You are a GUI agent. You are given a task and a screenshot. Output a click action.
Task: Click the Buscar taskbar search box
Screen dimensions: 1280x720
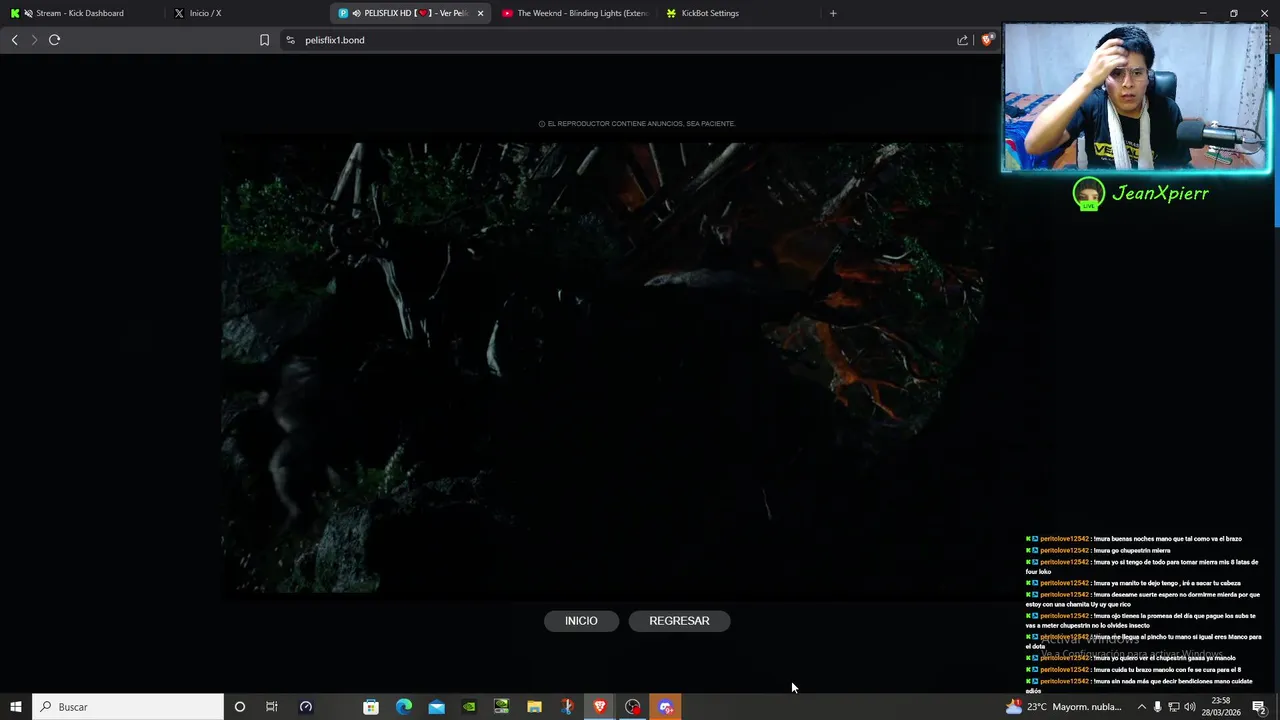(128, 707)
